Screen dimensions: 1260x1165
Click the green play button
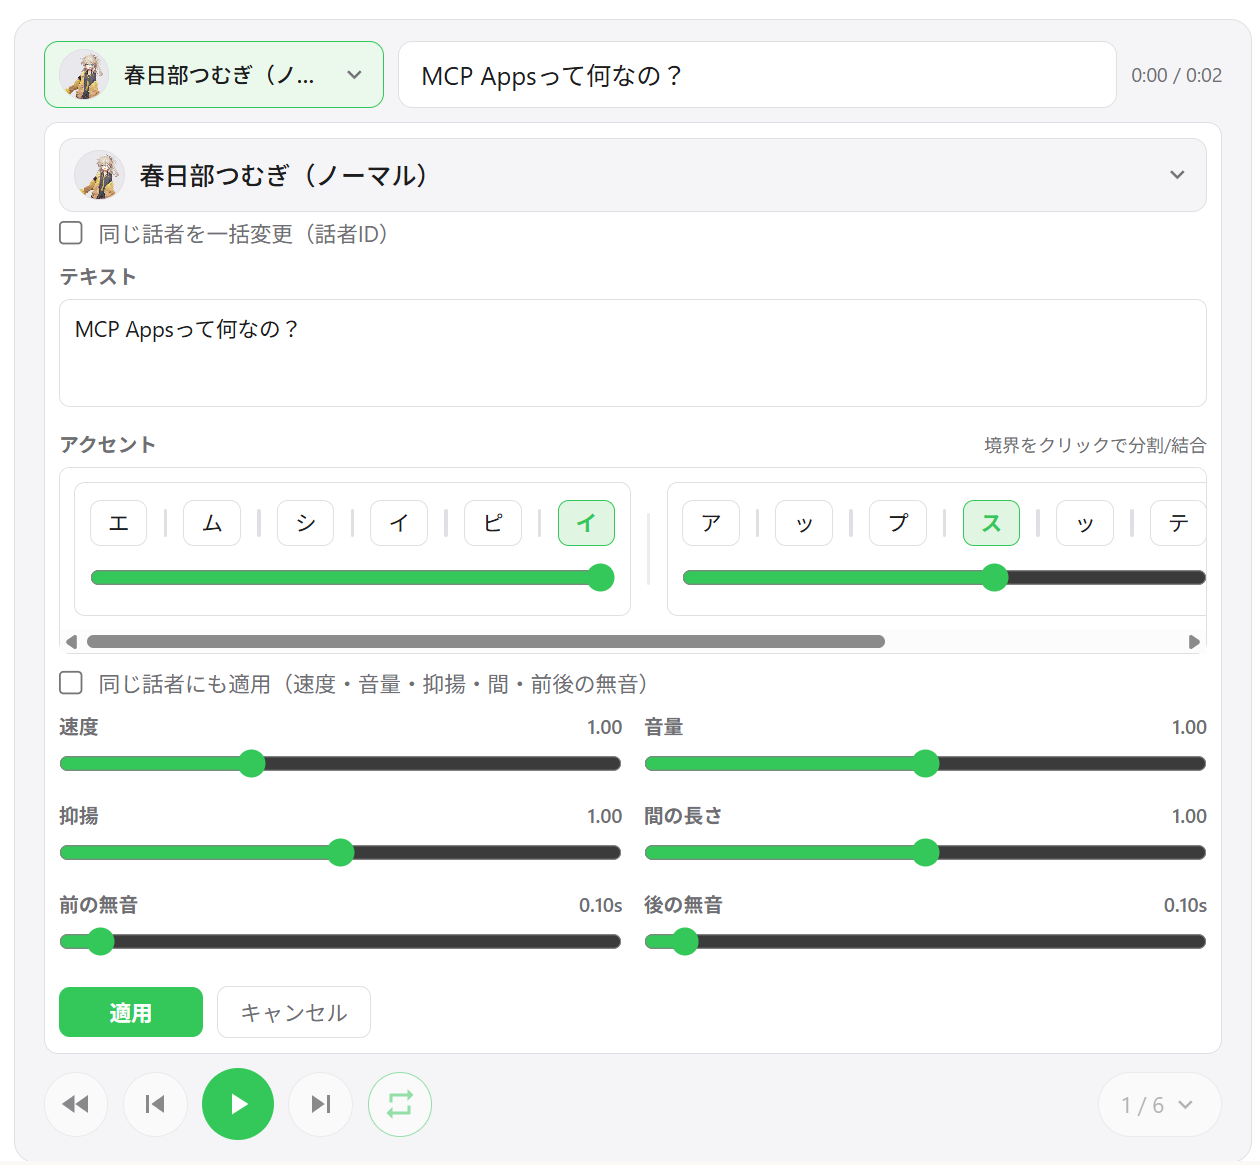(238, 1104)
